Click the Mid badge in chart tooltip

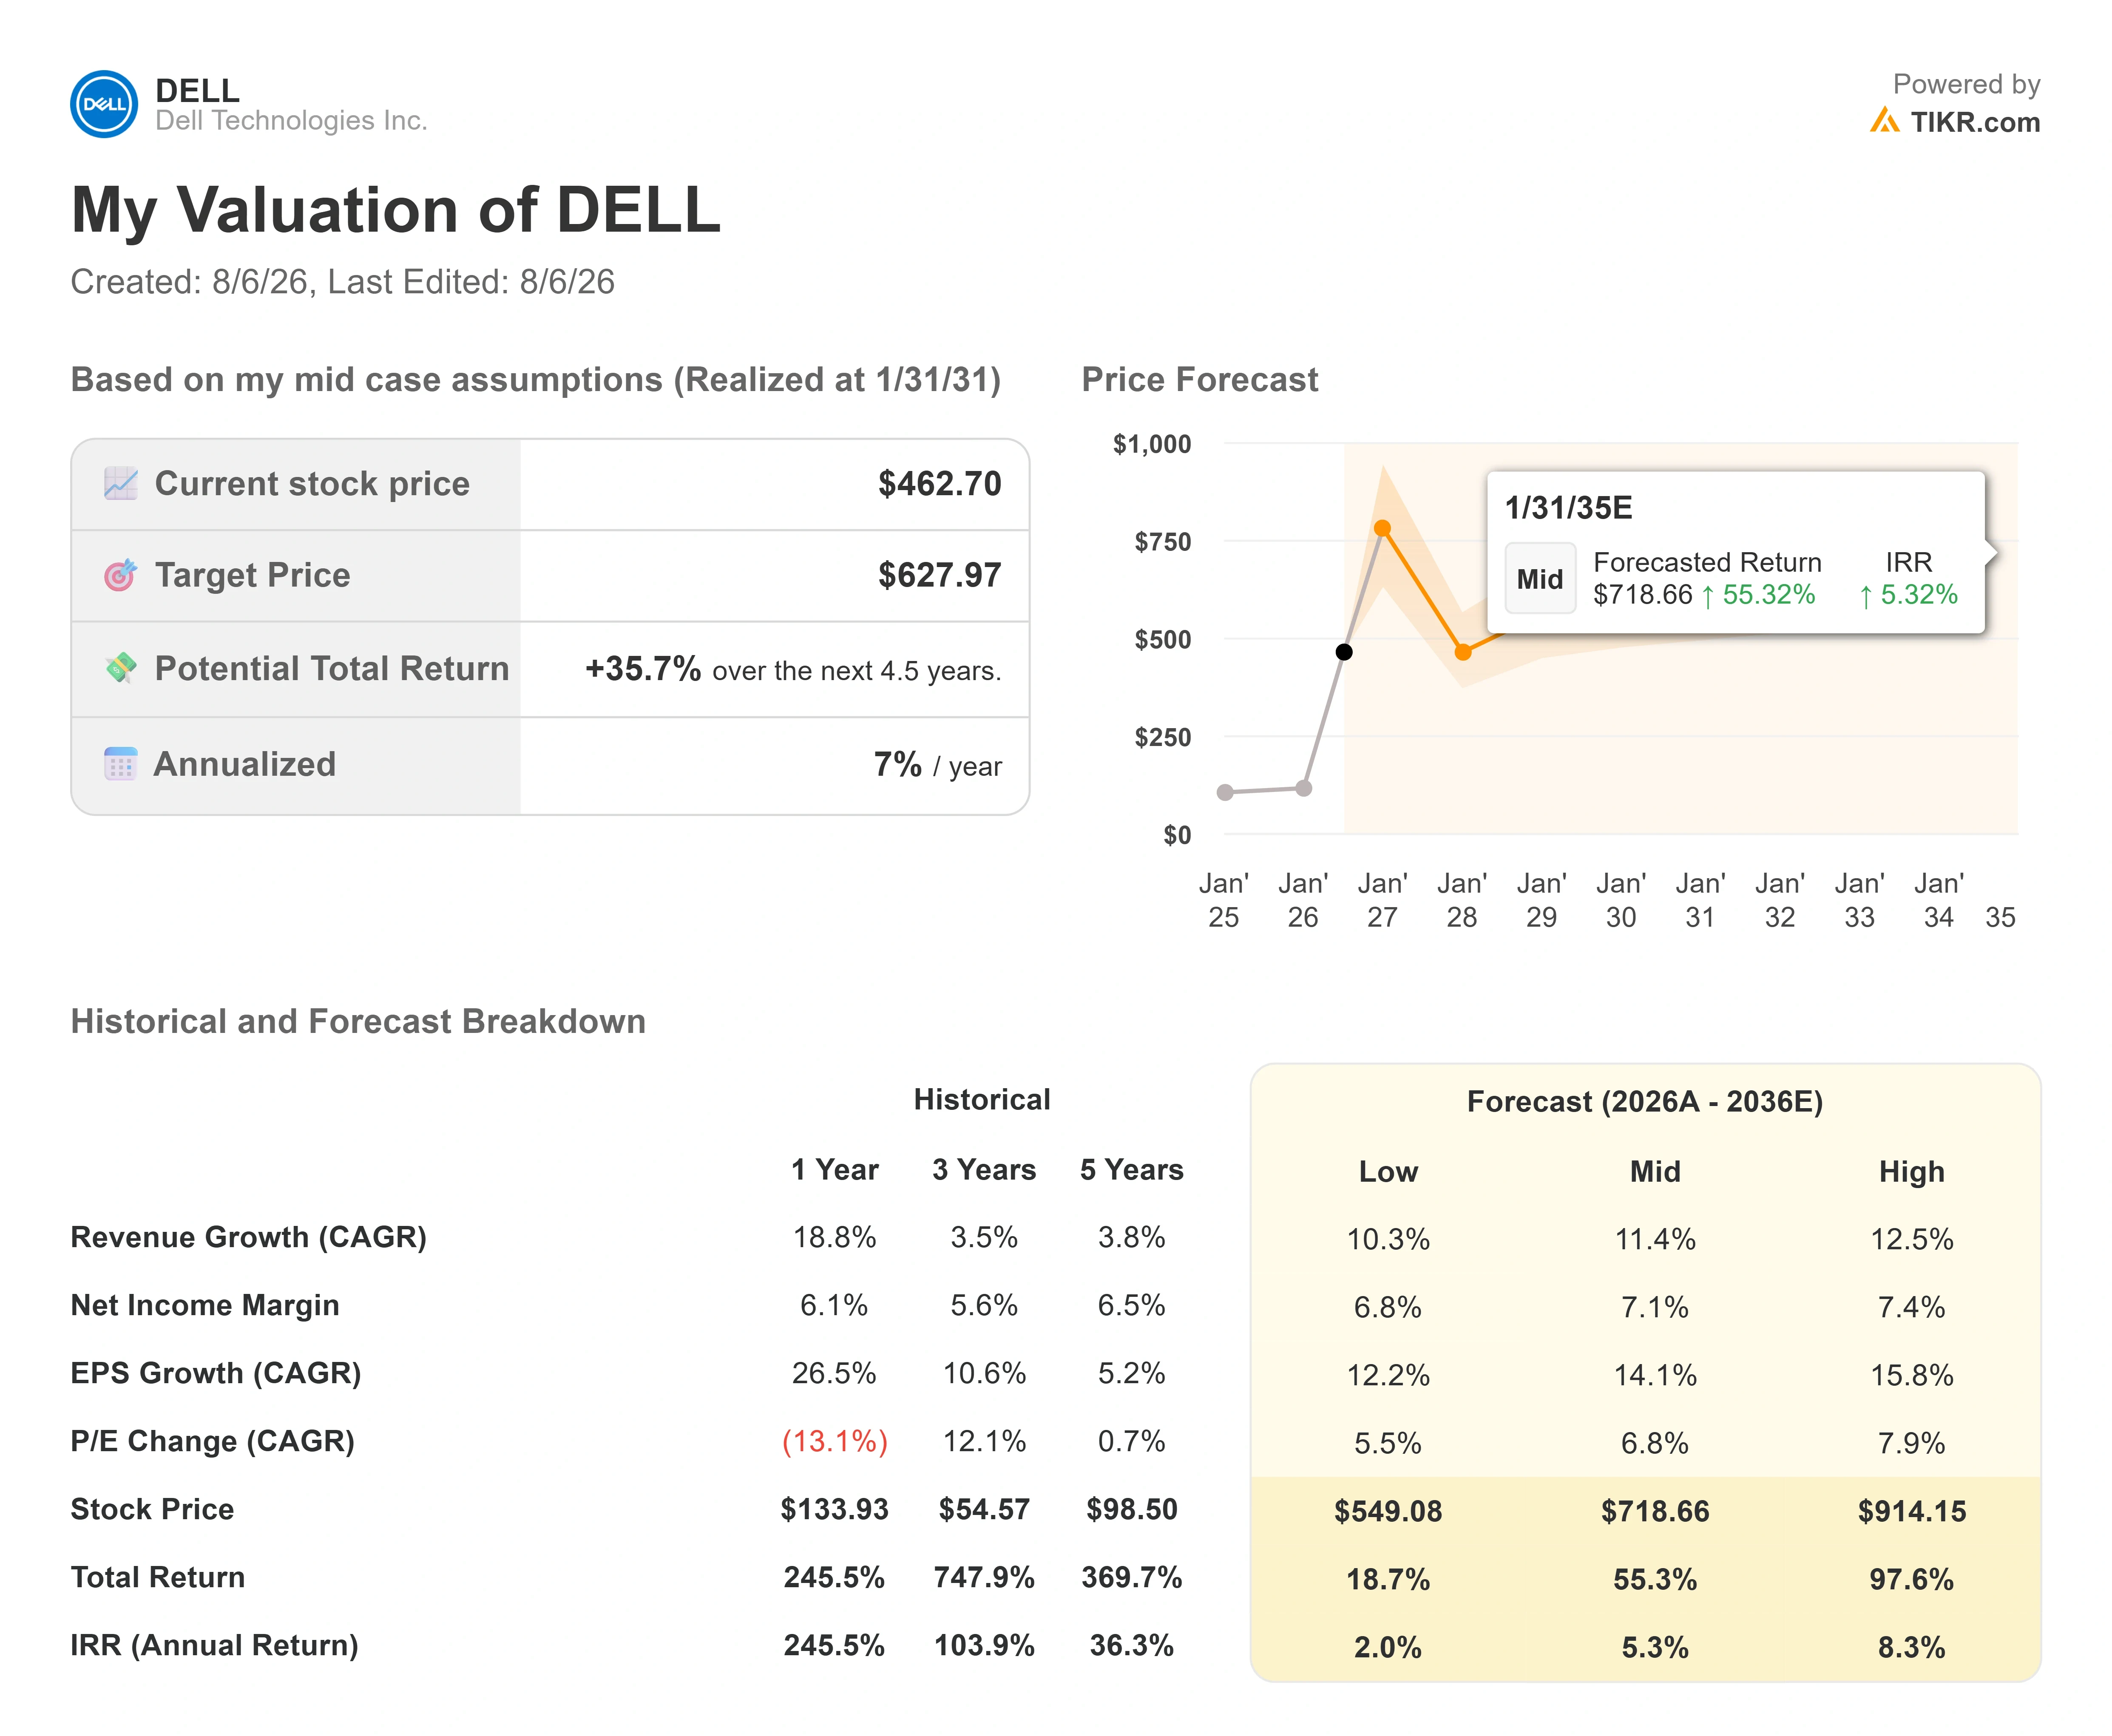pos(1540,578)
